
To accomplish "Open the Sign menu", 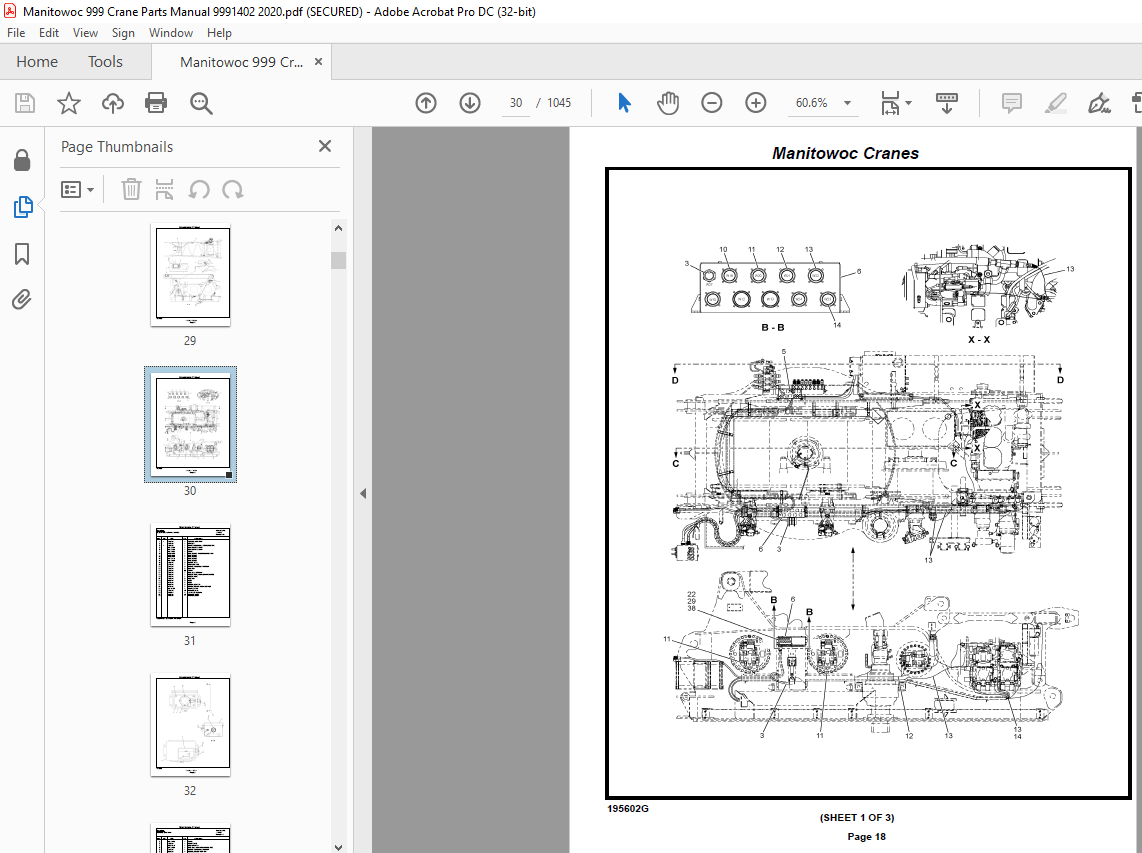I will (123, 33).
